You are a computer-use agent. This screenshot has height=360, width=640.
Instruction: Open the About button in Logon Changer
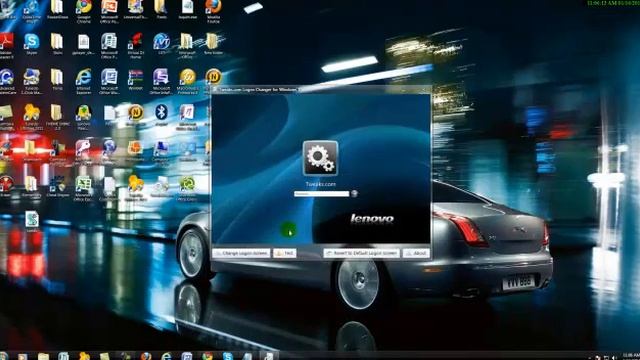click(x=416, y=253)
